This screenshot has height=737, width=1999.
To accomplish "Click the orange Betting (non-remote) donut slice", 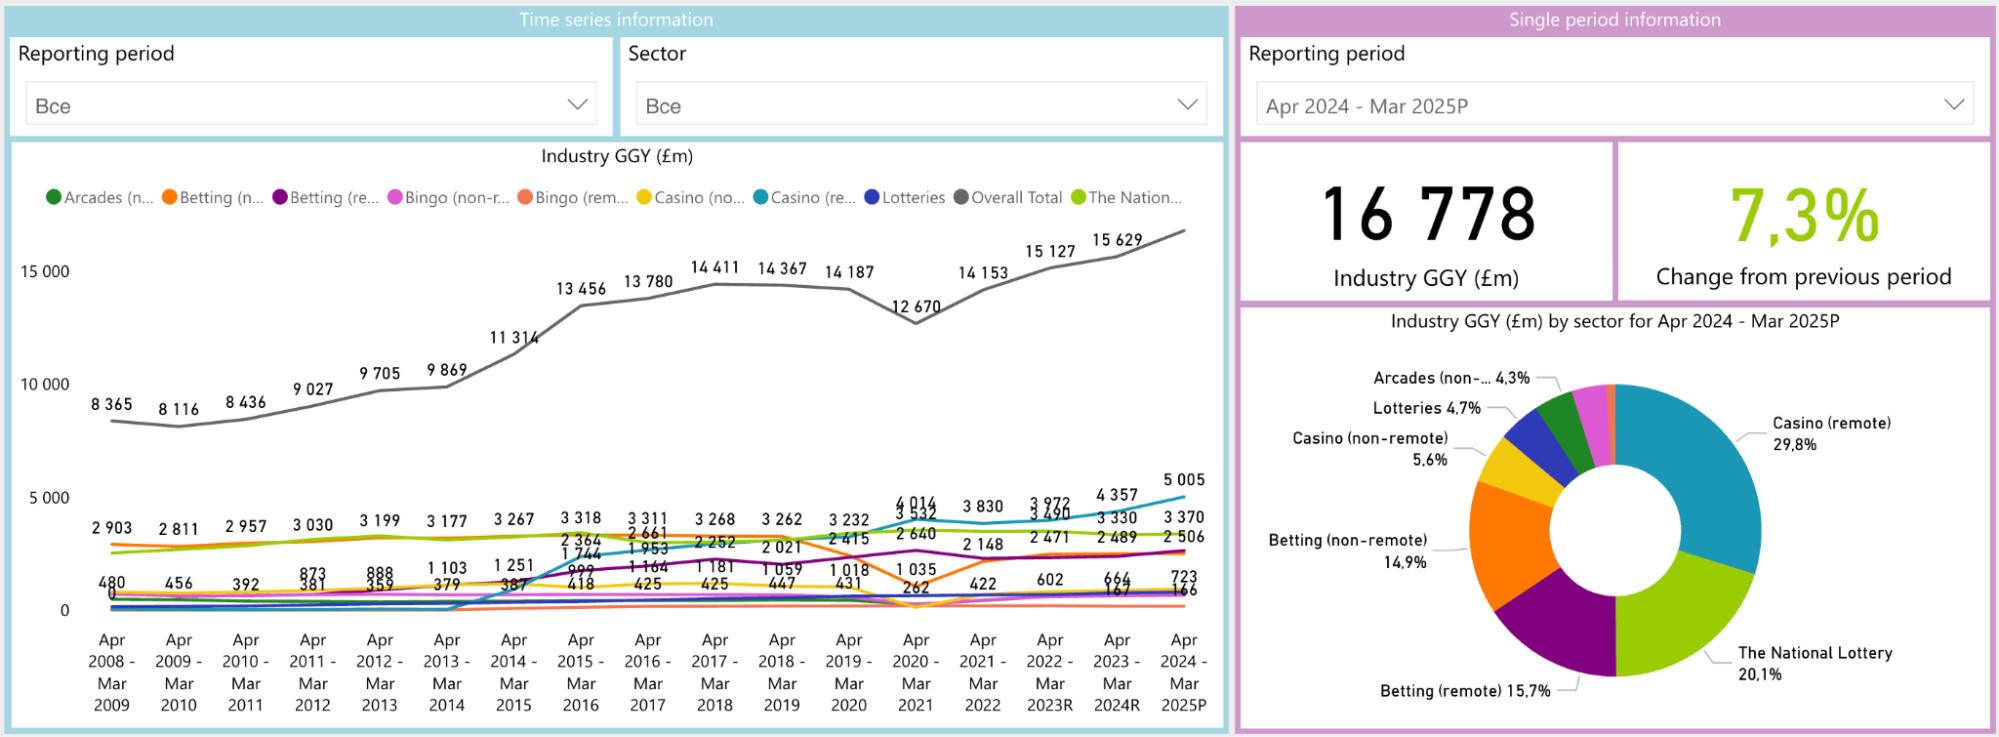I will pos(1510,545).
